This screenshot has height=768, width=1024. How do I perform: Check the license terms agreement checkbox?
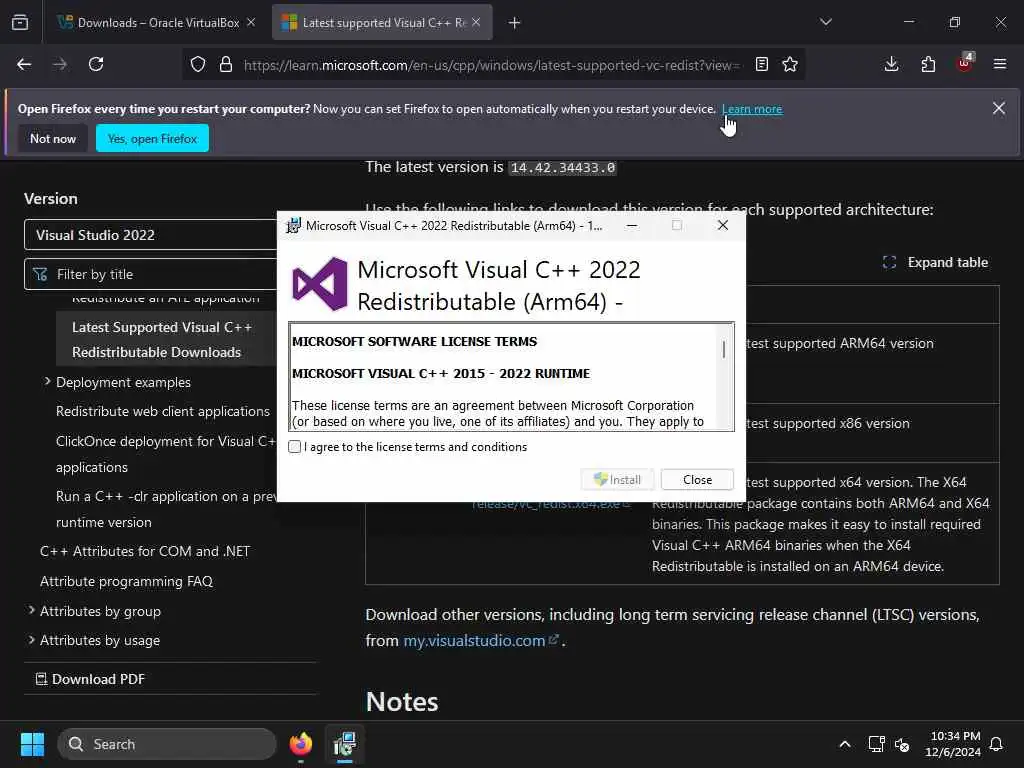click(295, 447)
